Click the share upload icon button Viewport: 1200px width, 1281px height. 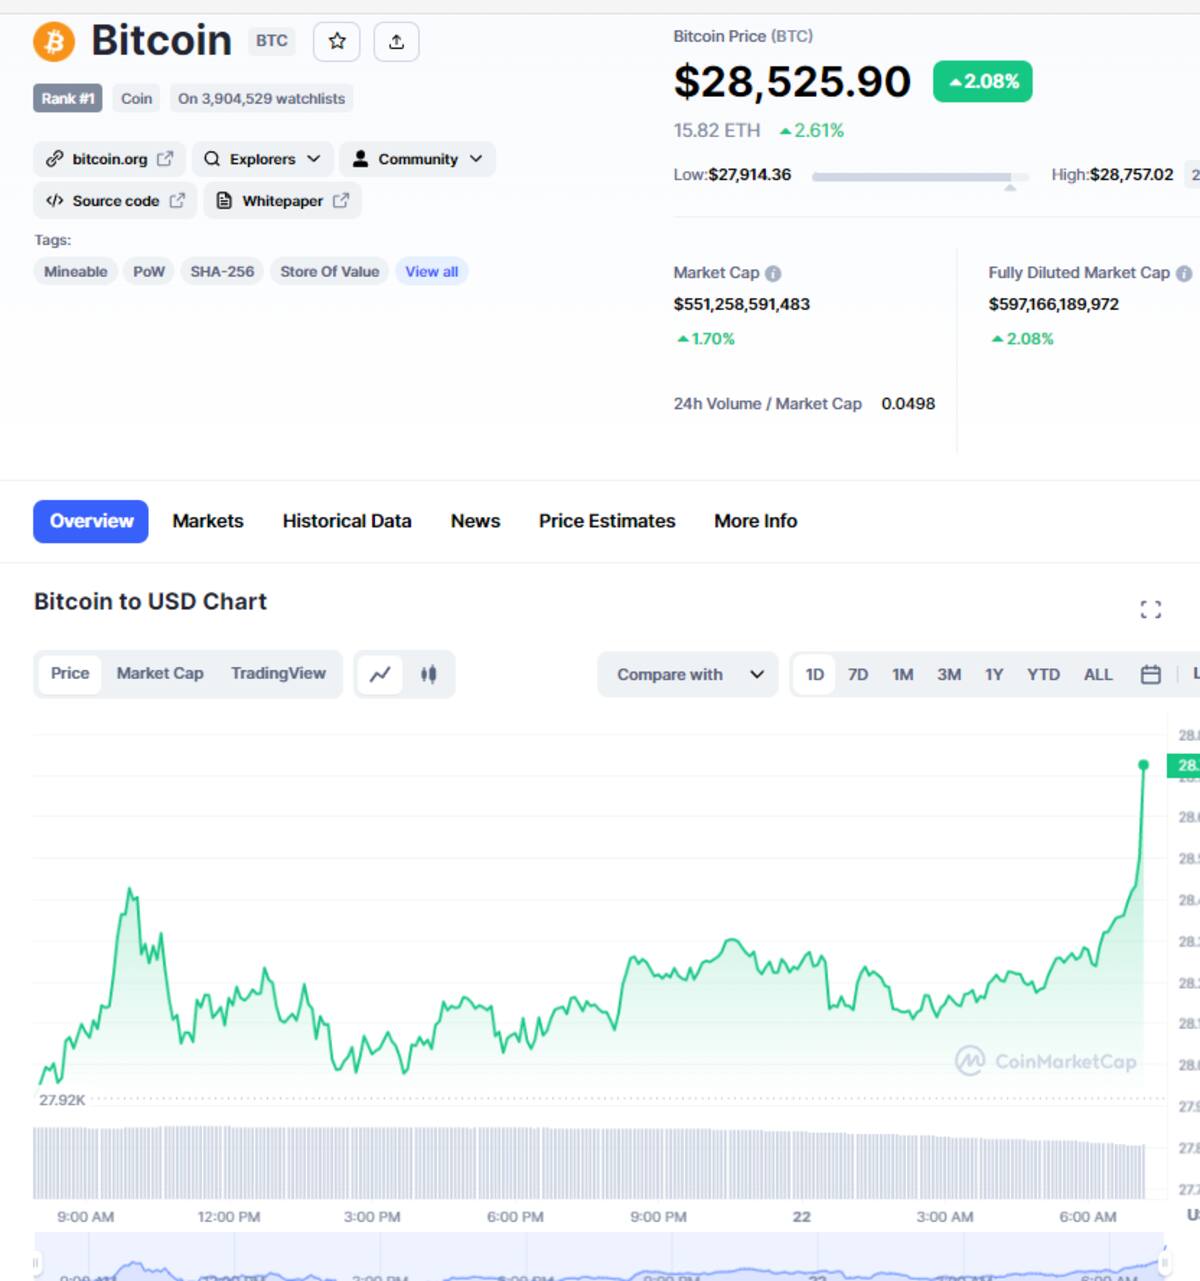click(x=396, y=41)
